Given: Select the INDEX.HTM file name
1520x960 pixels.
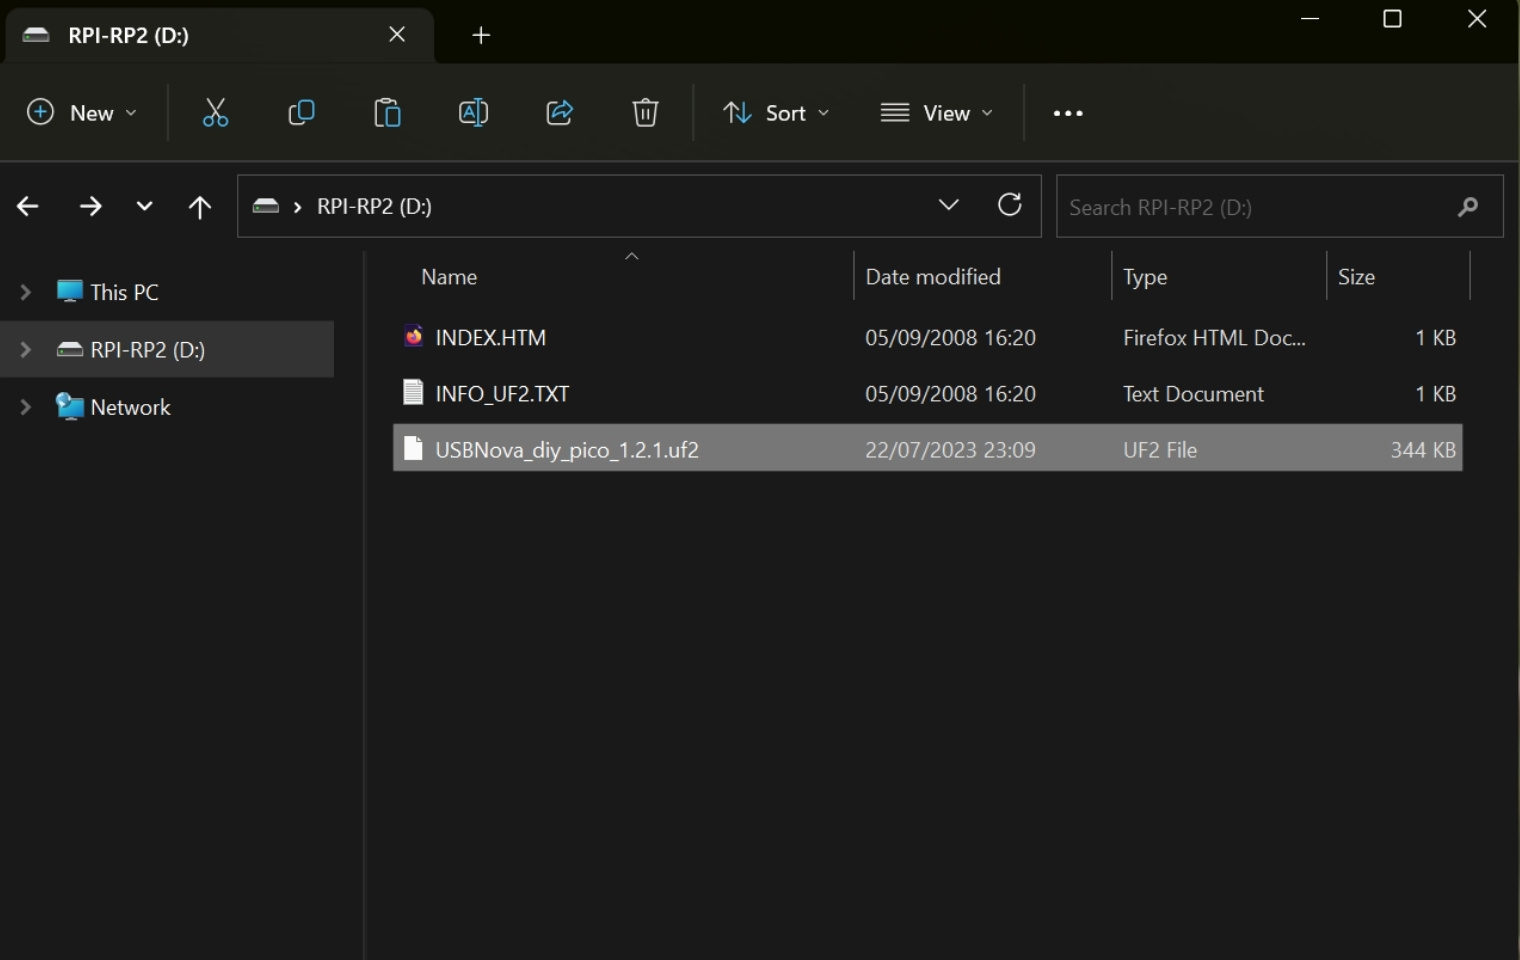Looking at the screenshot, I should coord(491,338).
